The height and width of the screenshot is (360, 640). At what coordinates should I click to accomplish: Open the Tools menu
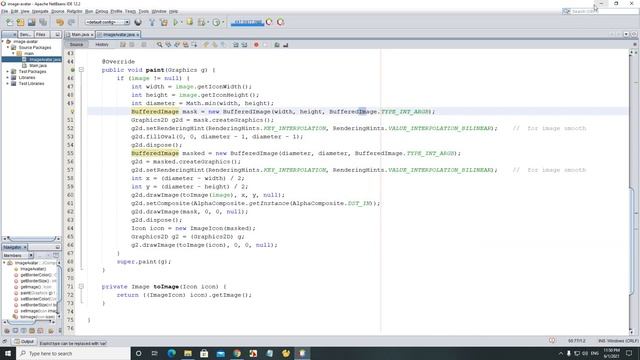[x=144, y=11]
